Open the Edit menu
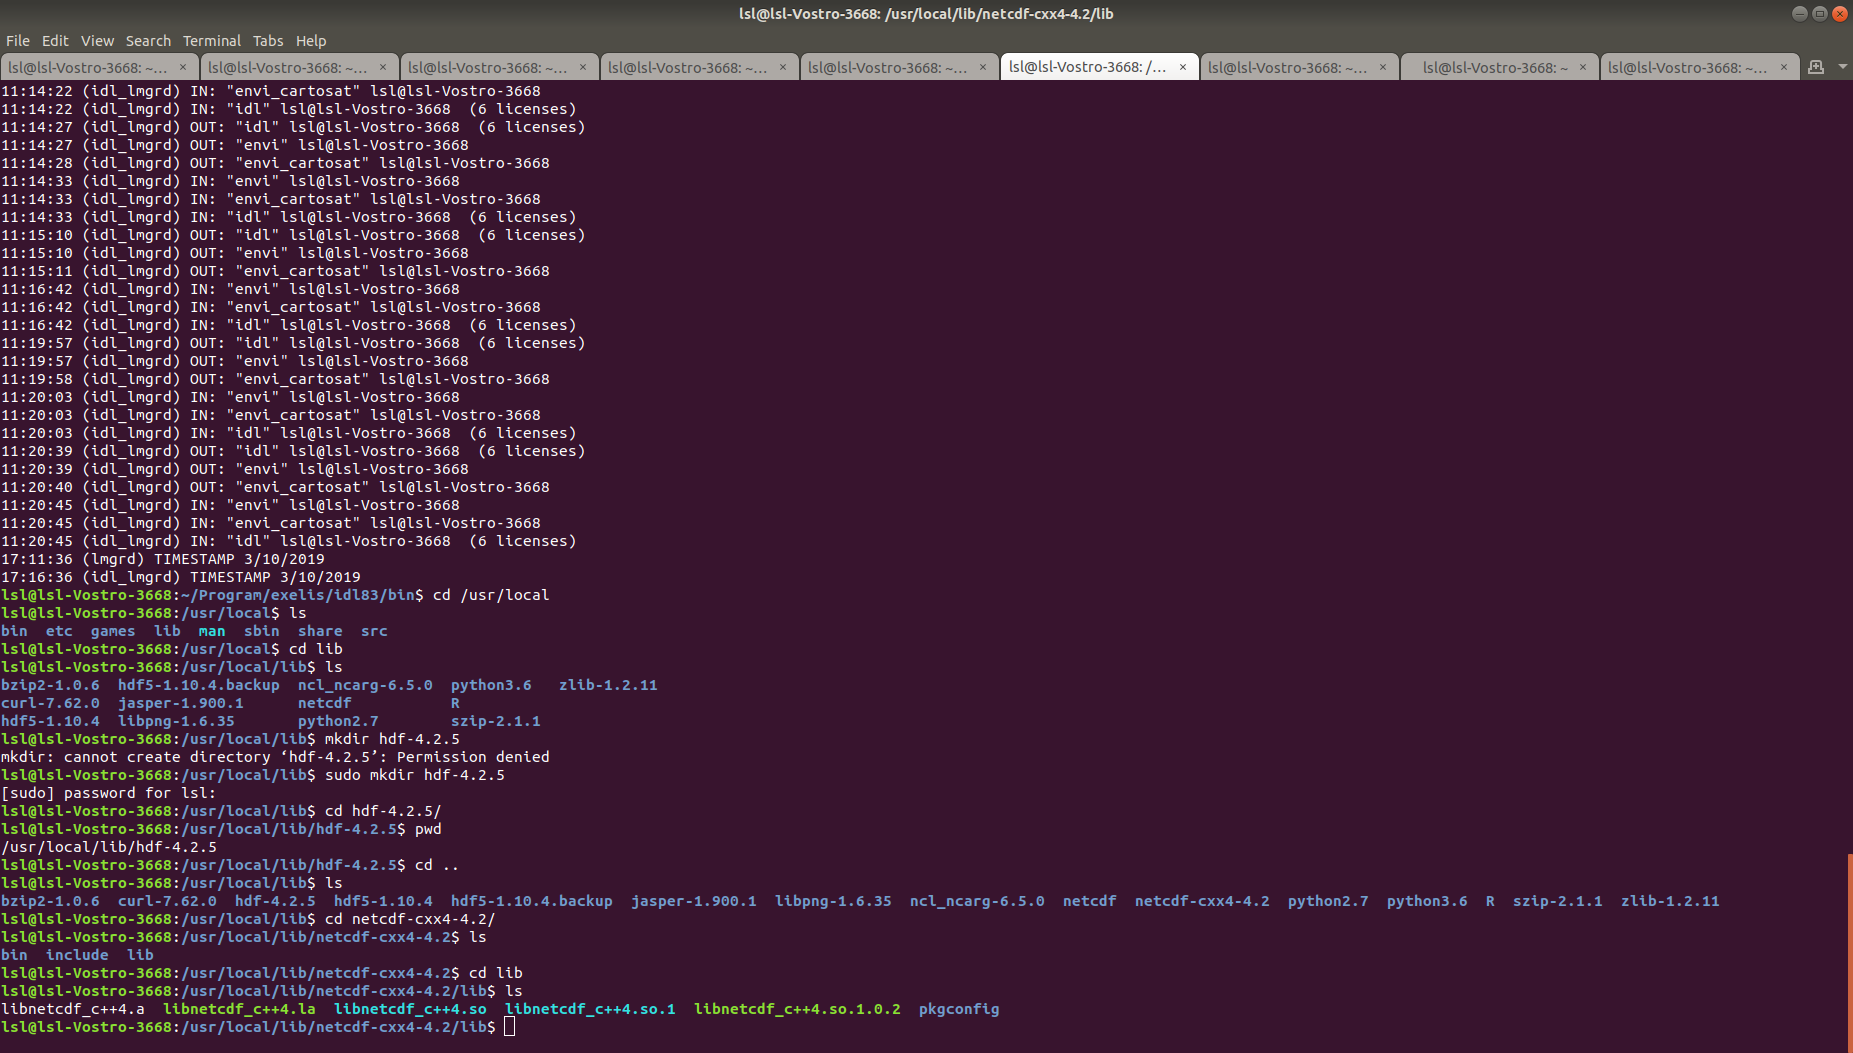The image size is (1853, 1053). 55,41
